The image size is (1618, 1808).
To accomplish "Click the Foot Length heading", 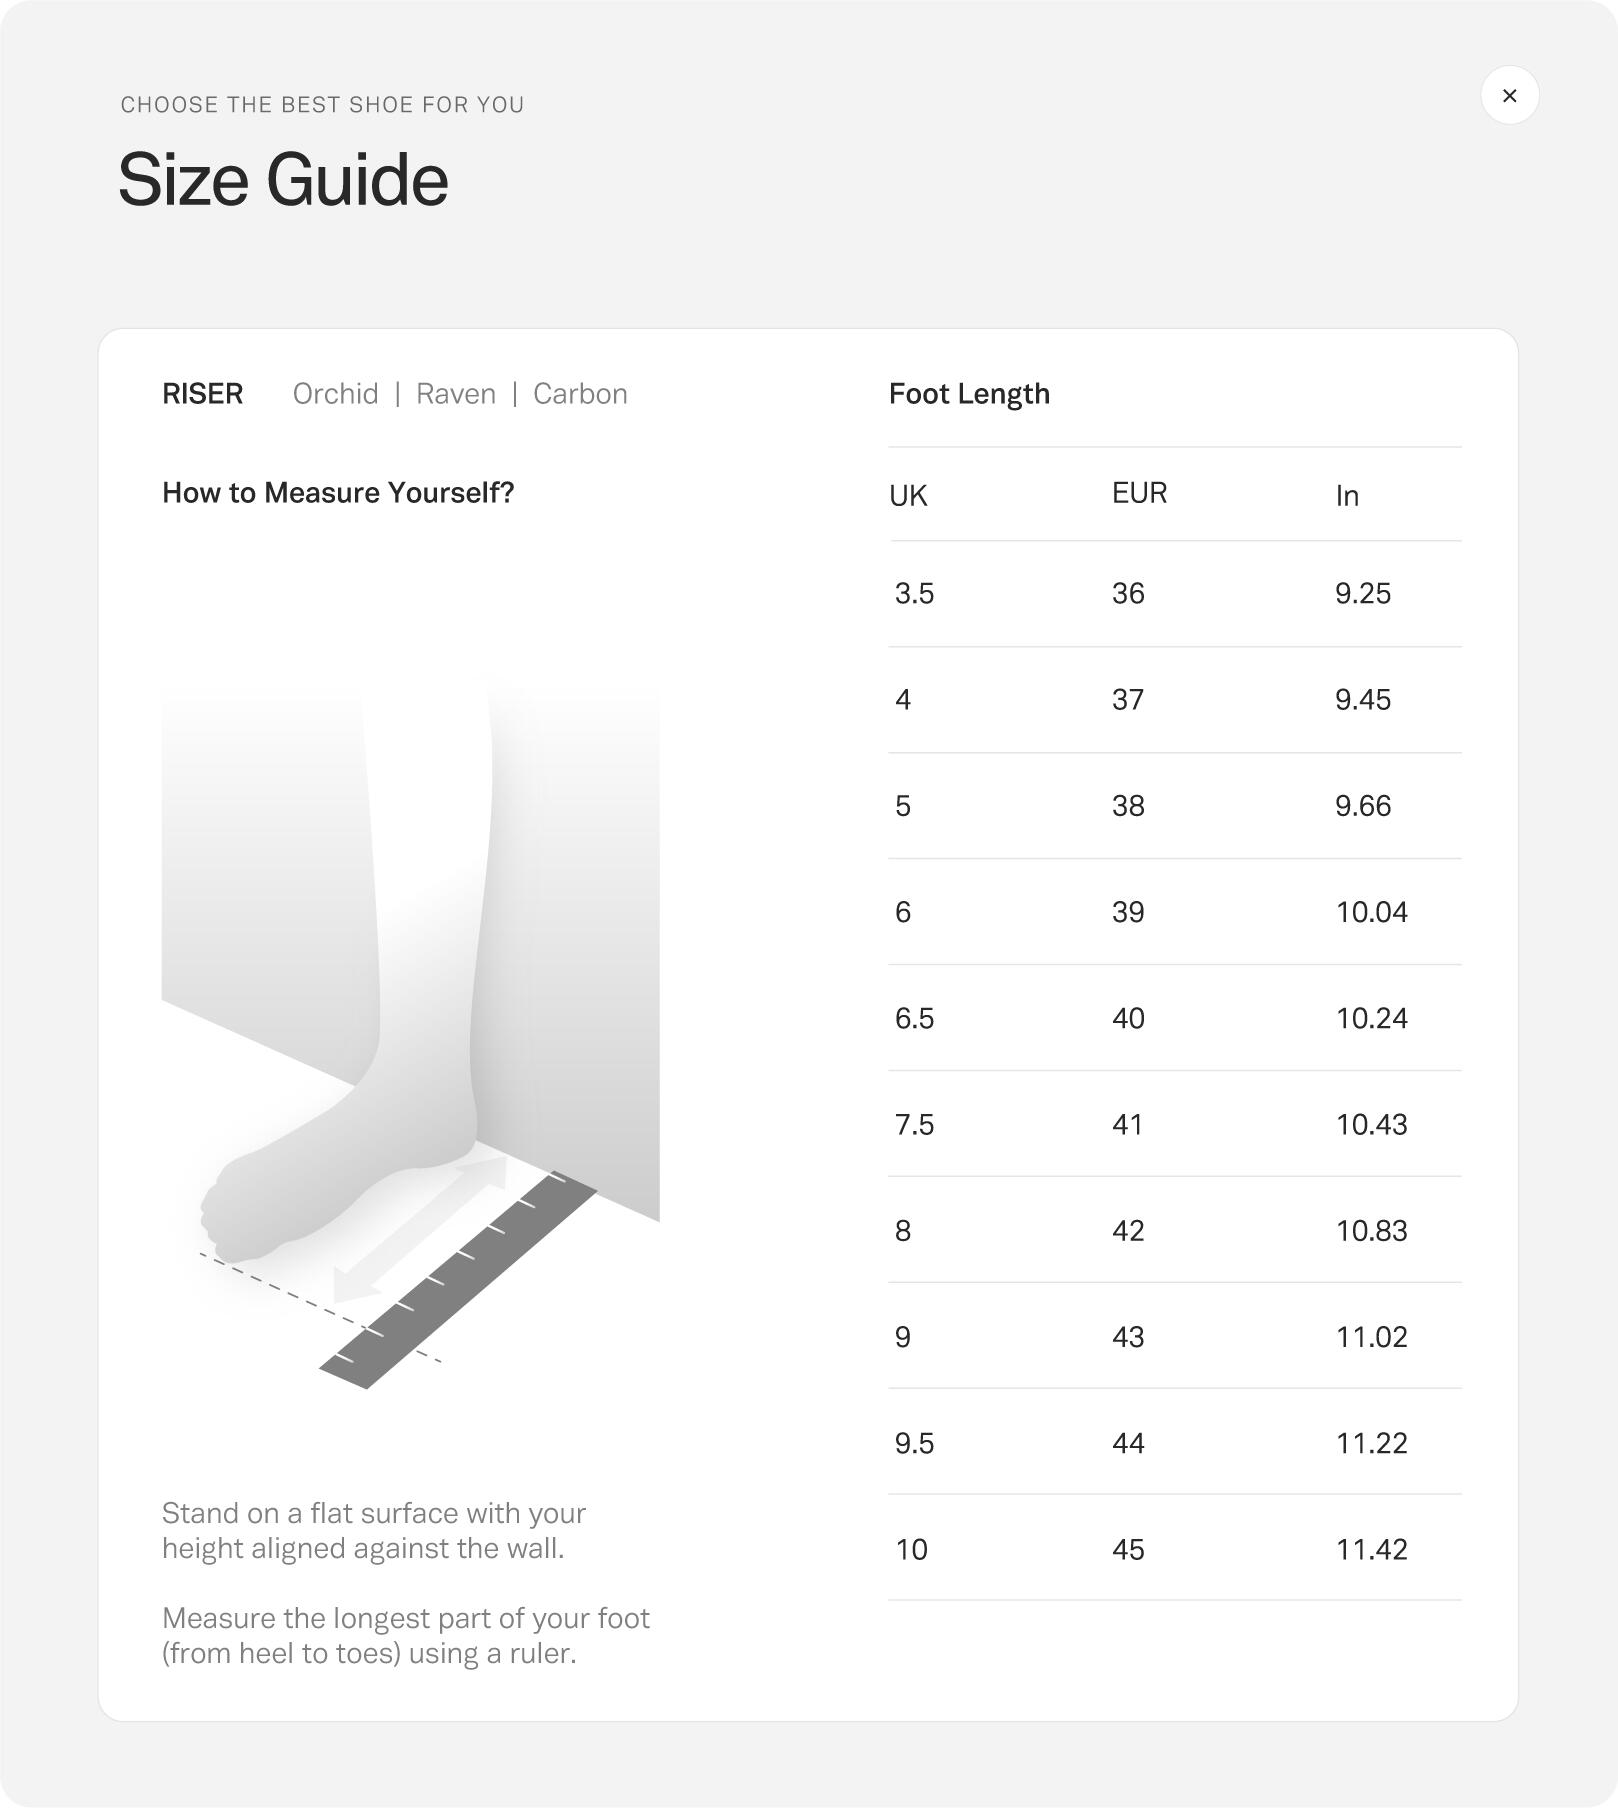I will (x=969, y=394).
